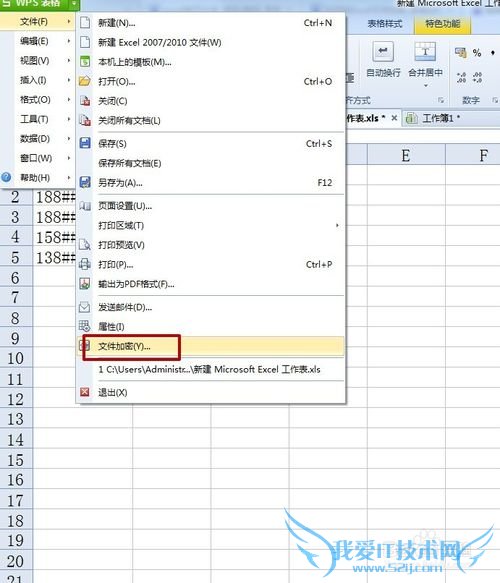The width and height of the screenshot is (500, 583).
Task: Click the floppy disk icon beside 保存(S)
Action: (85, 143)
